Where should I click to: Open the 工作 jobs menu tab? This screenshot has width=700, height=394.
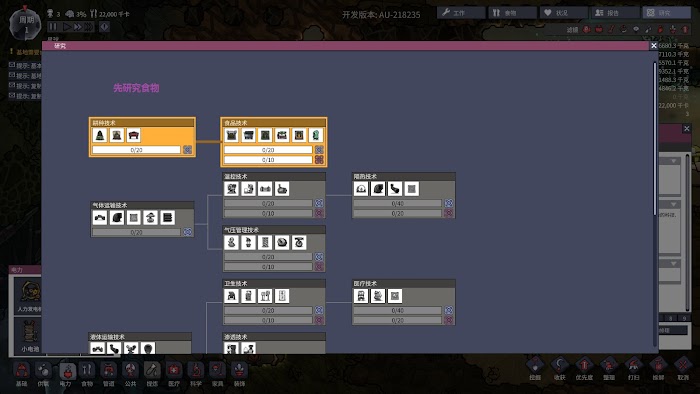click(461, 13)
